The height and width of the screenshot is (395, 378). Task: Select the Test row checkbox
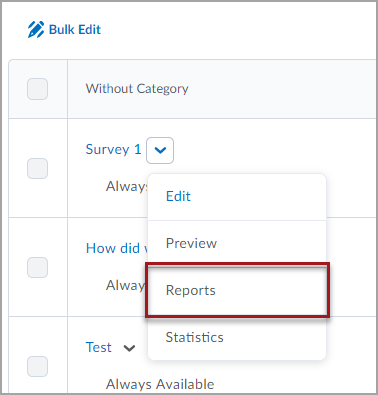37,366
